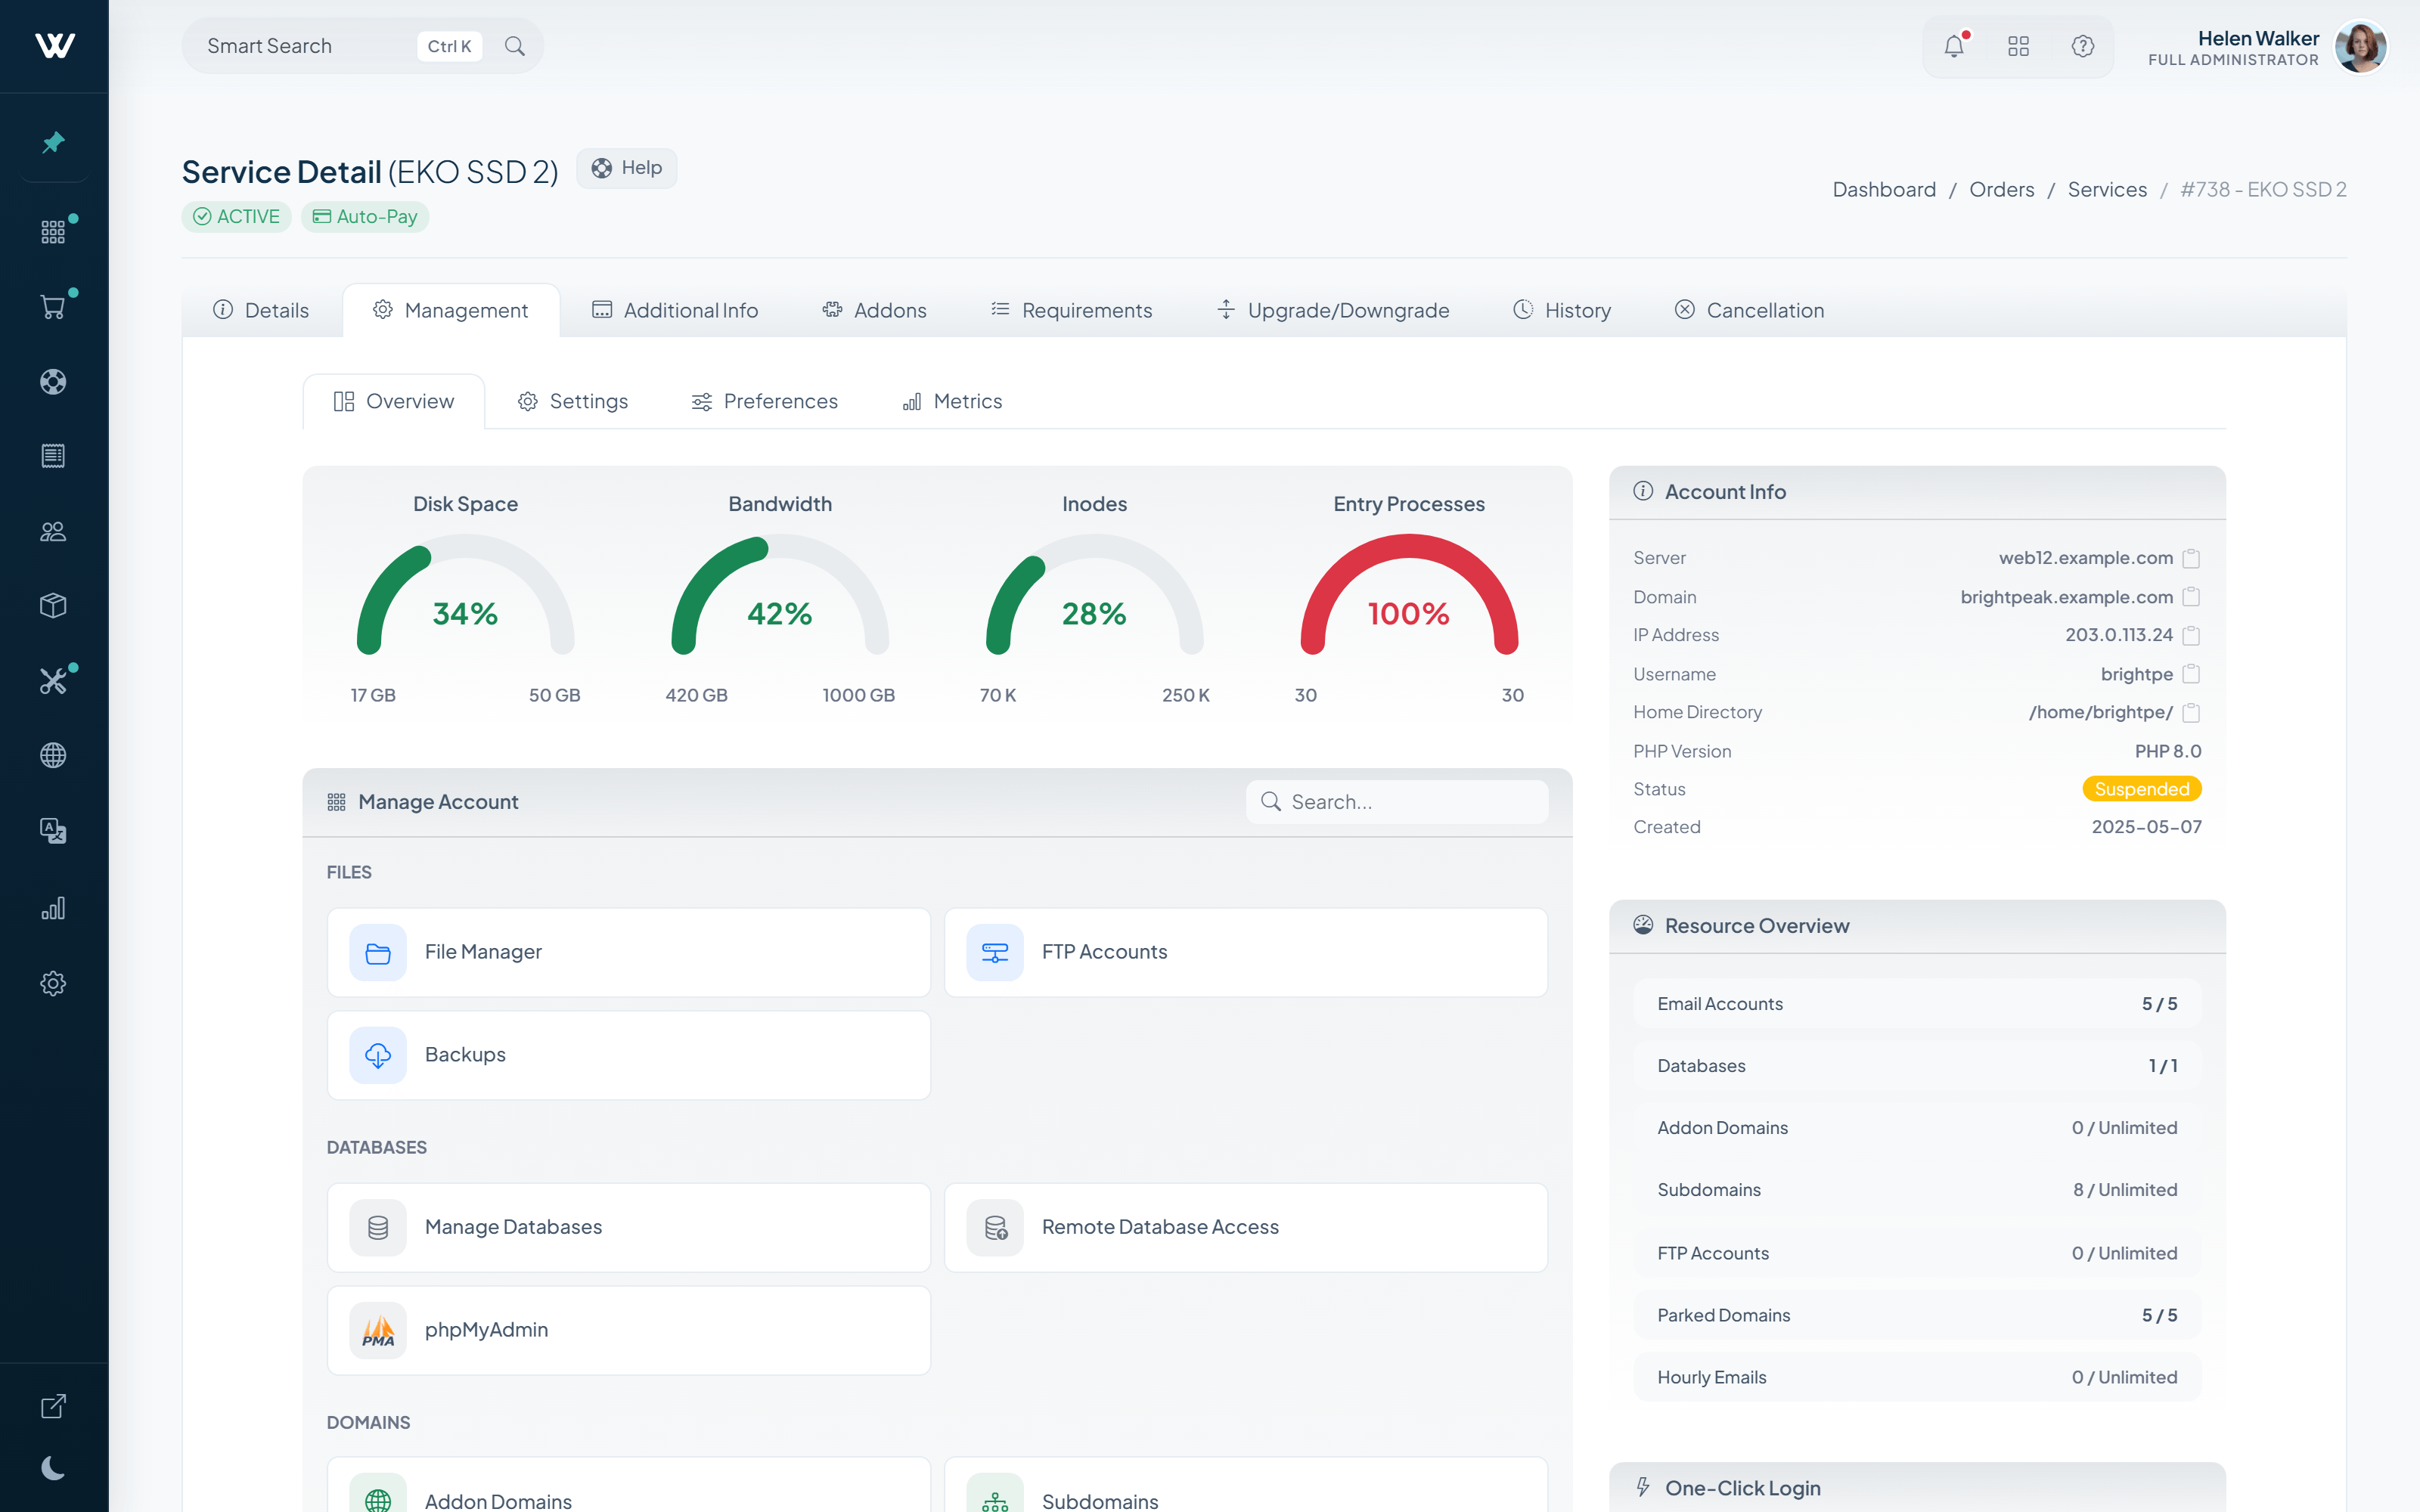Click the Suspended status badge
The image size is (2420, 1512).
coord(2142,789)
